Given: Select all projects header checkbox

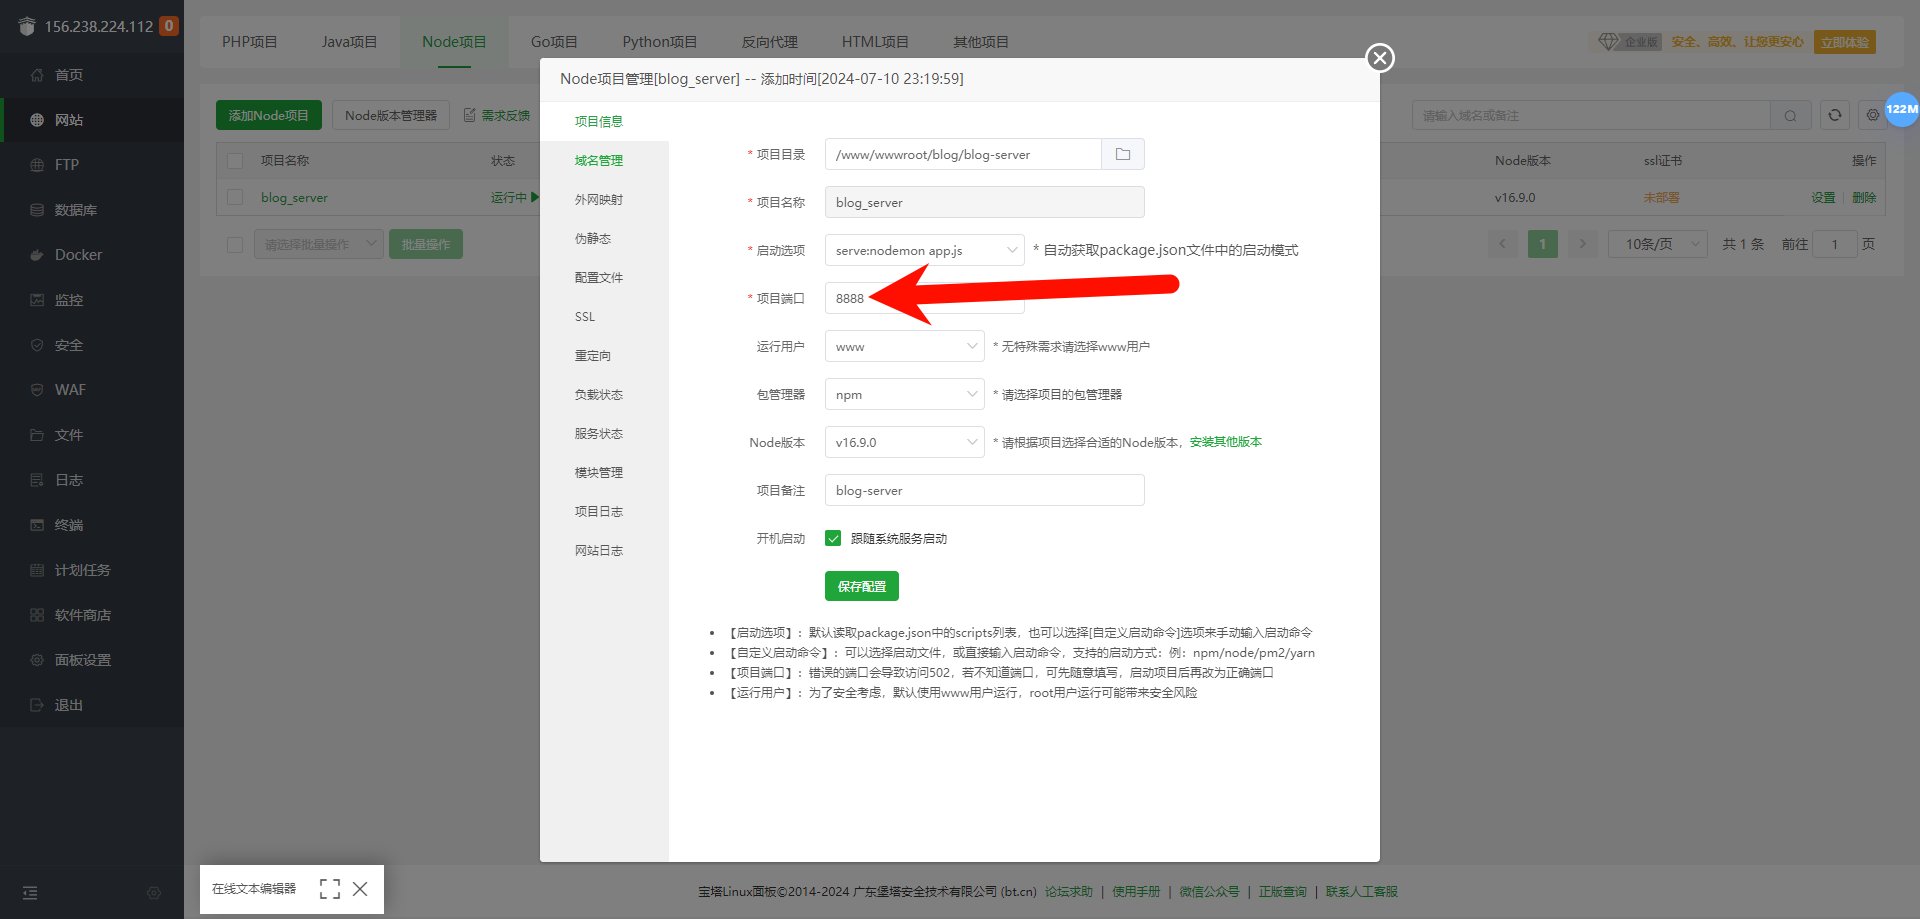Looking at the screenshot, I should click(235, 161).
